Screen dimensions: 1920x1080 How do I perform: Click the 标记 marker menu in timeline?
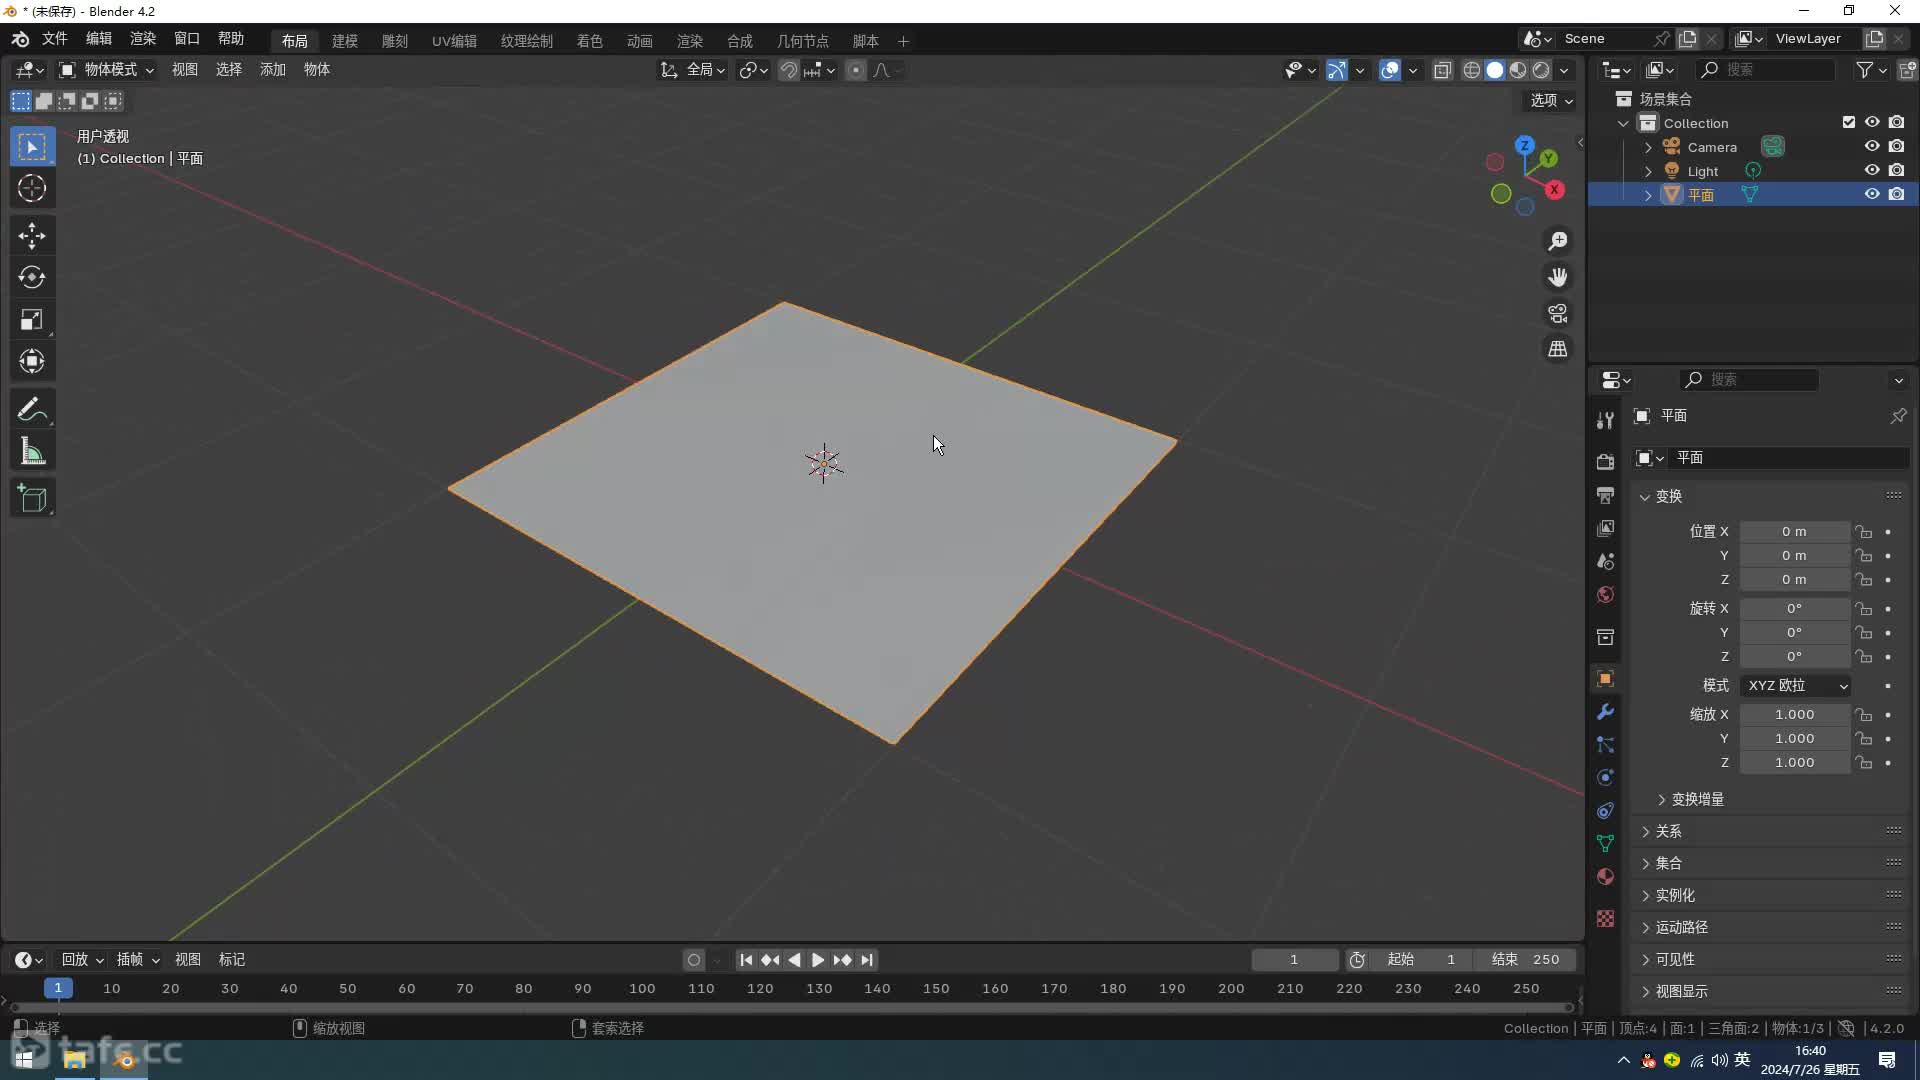click(232, 959)
